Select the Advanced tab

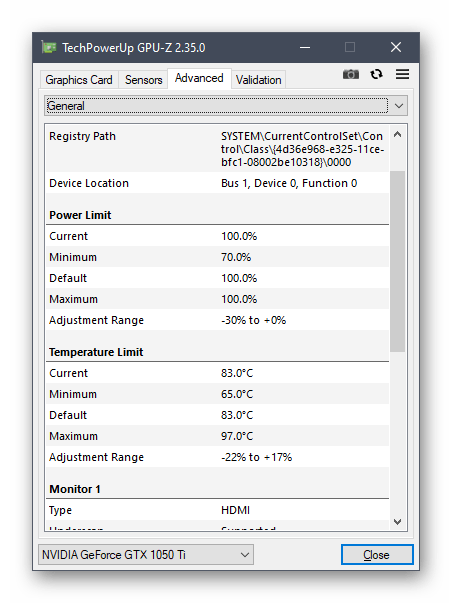click(199, 78)
